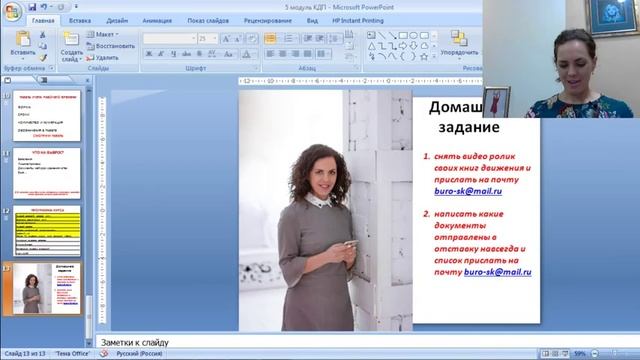This screenshot has height=360, width=640.
Task: Open the Вид ribbon tab
Action: point(312,20)
